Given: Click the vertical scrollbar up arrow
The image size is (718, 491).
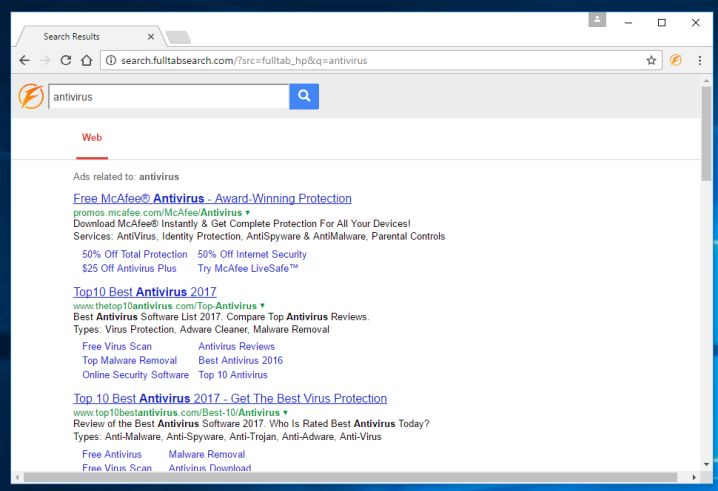Looking at the screenshot, I should [x=706, y=81].
